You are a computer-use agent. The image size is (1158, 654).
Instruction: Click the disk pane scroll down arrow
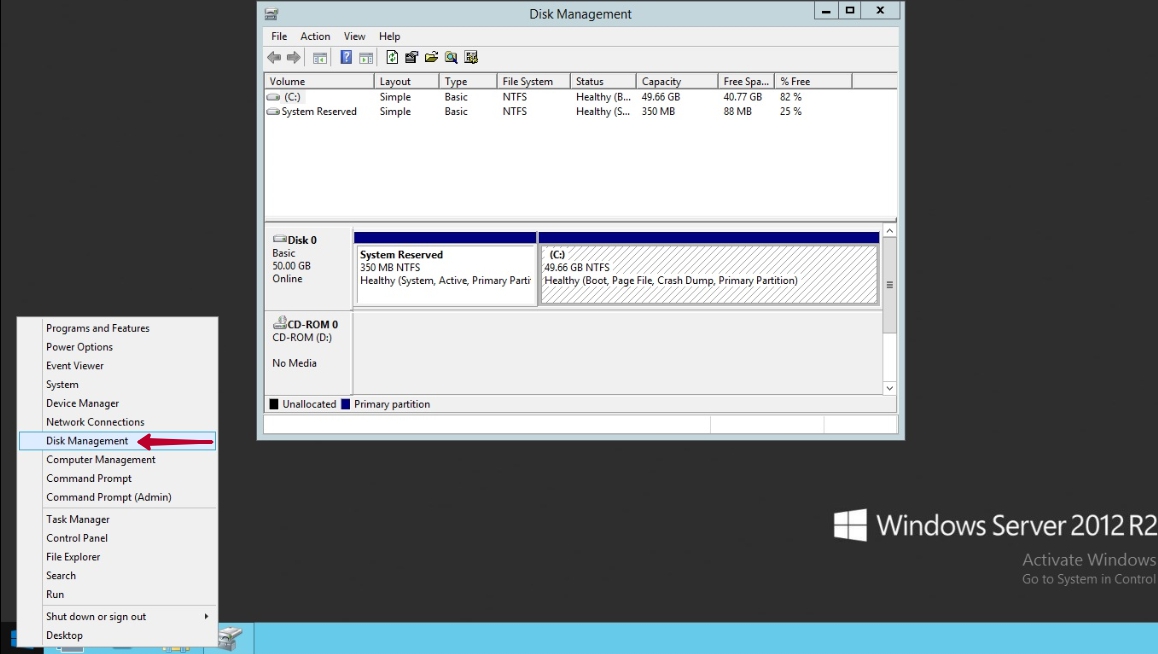(890, 387)
